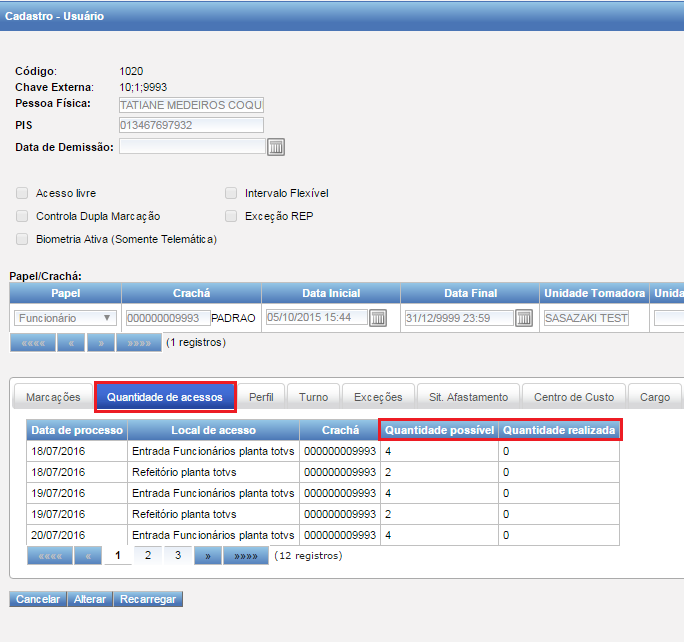The height and width of the screenshot is (642, 685).
Task: Click the Alterar button
Action: point(90,599)
